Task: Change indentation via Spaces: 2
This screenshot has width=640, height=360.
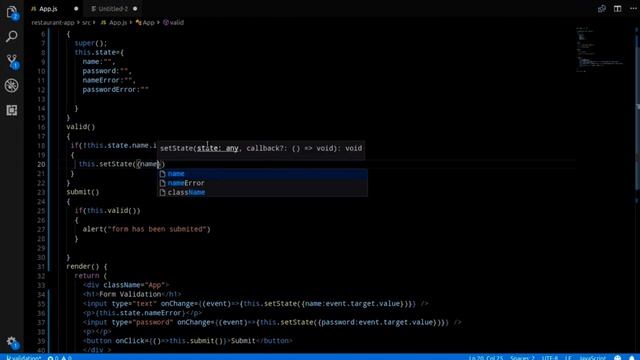Action: (x=522, y=357)
